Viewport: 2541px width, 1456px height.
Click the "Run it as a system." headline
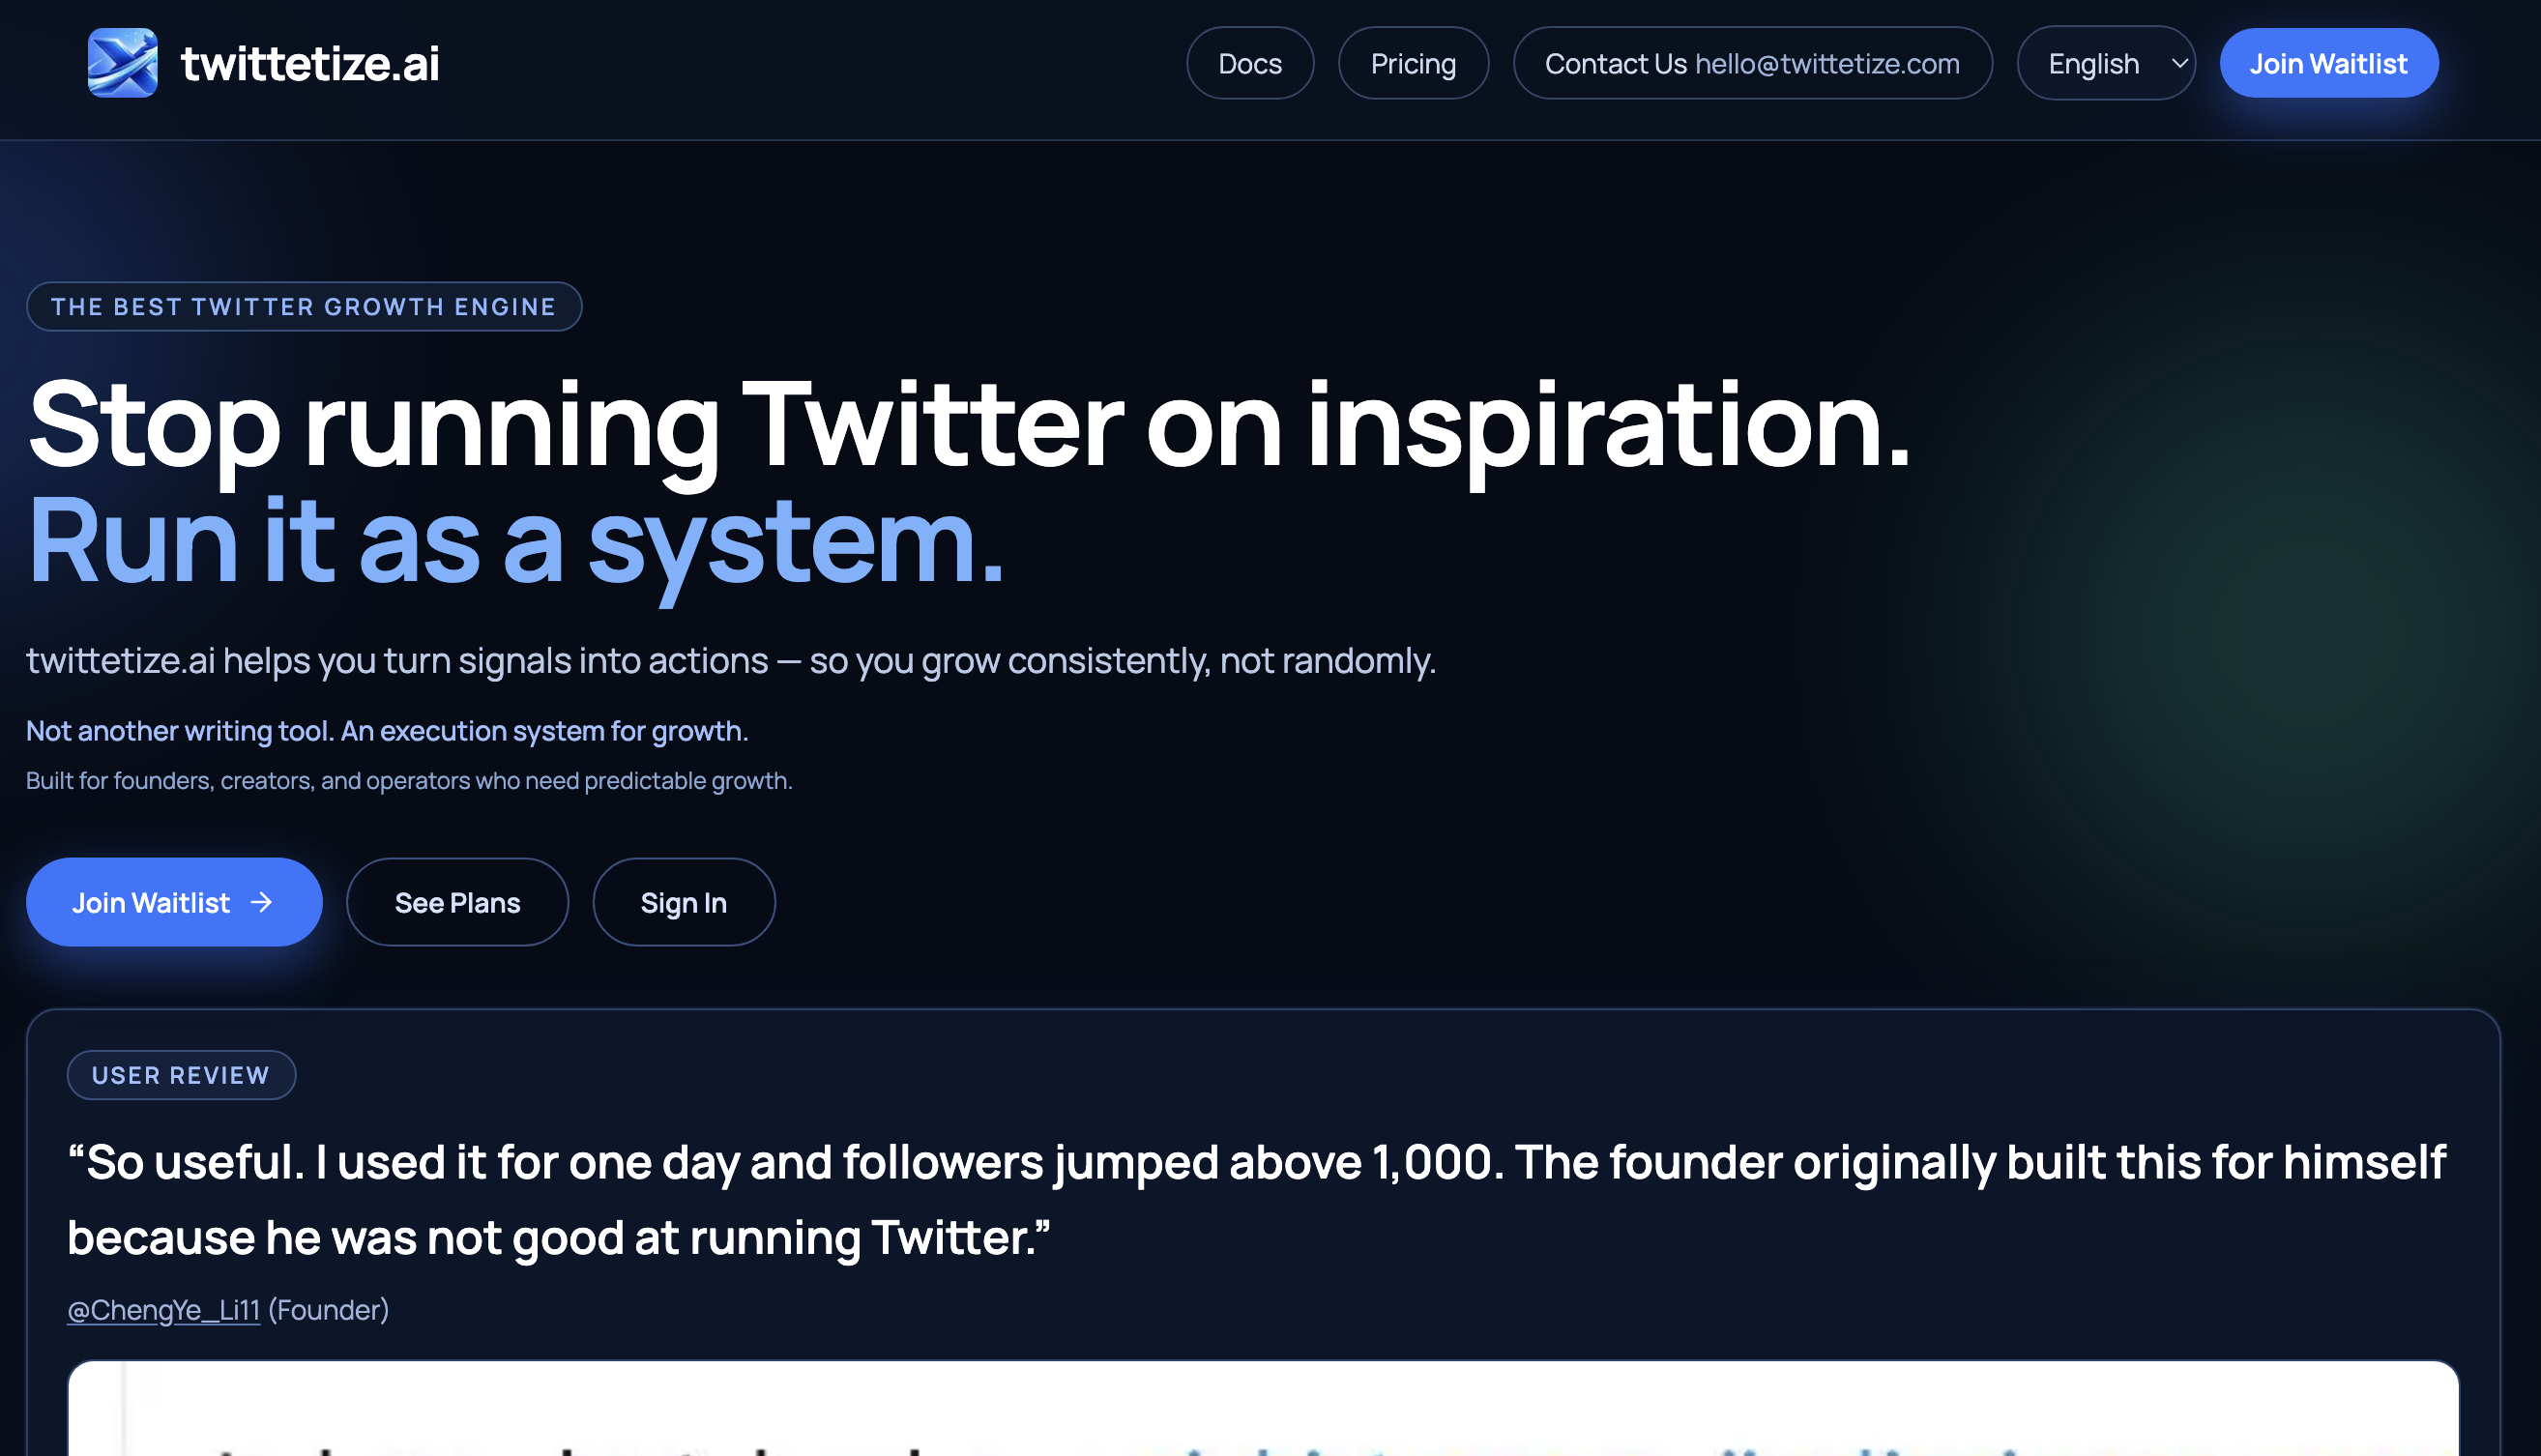click(x=515, y=540)
